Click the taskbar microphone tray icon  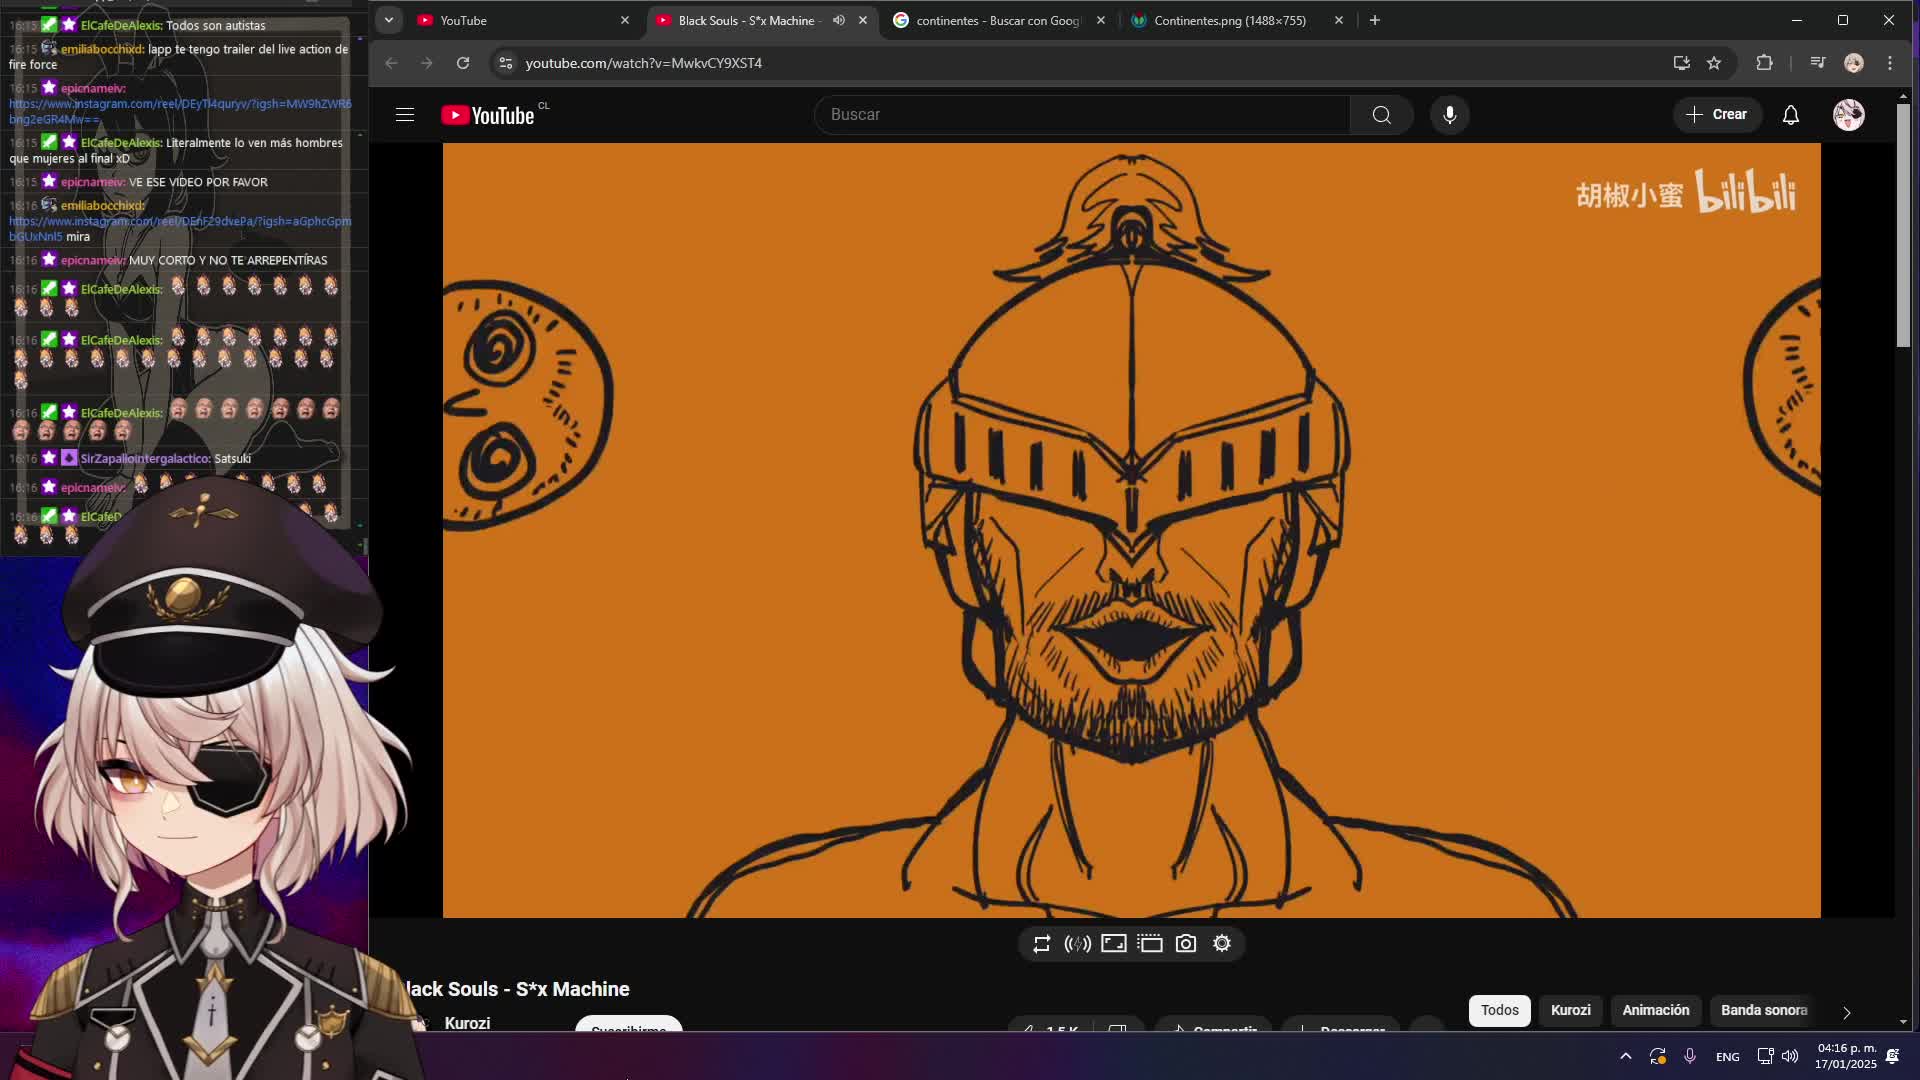coord(1690,1056)
